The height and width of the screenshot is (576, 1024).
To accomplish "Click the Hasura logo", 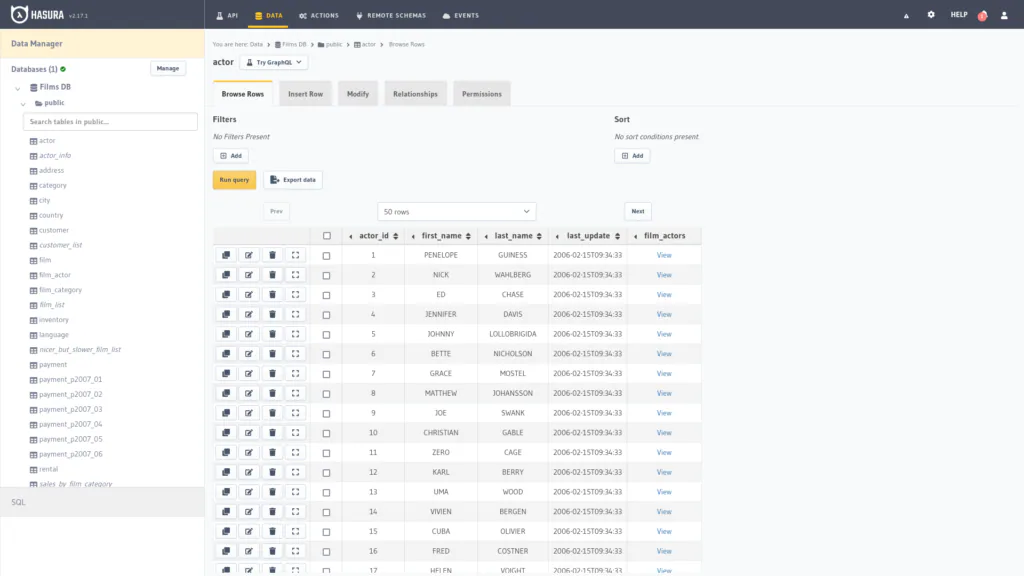I will click(38, 14).
